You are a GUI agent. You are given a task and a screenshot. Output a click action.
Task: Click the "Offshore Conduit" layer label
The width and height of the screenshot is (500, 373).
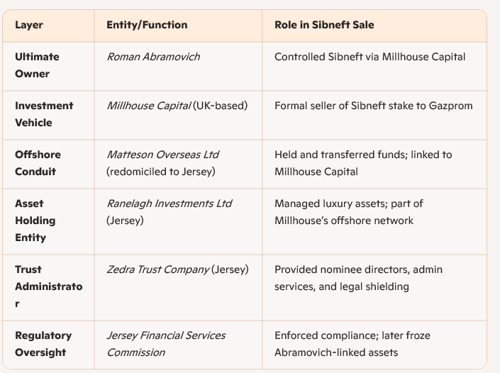[x=38, y=163]
